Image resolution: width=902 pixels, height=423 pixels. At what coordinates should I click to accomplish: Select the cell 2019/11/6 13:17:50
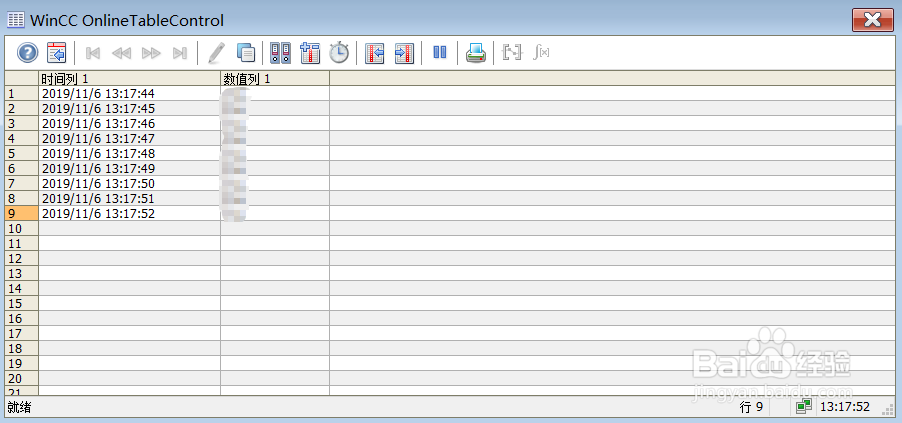pos(129,183)
